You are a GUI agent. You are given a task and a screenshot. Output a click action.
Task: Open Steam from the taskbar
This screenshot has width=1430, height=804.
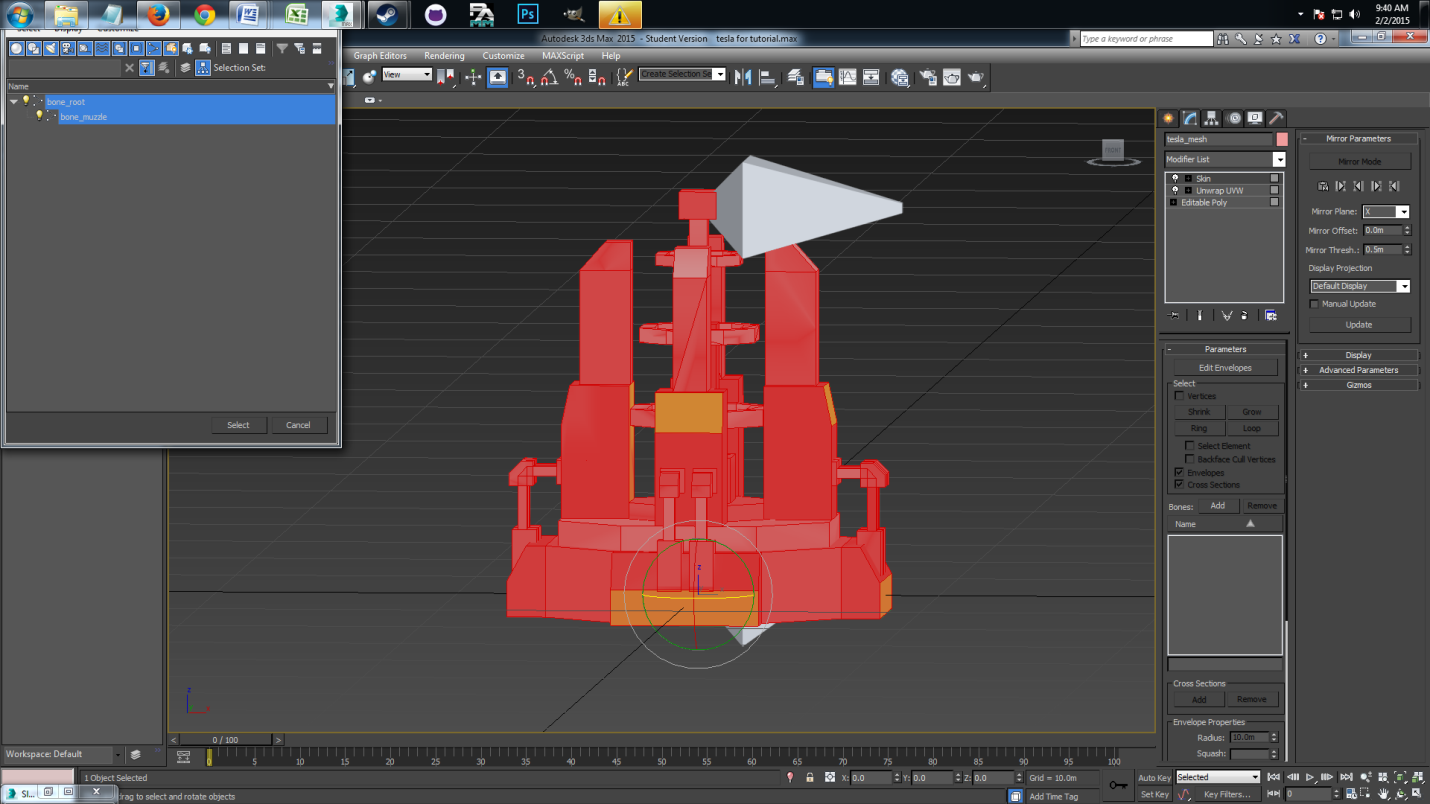(387, 14)
